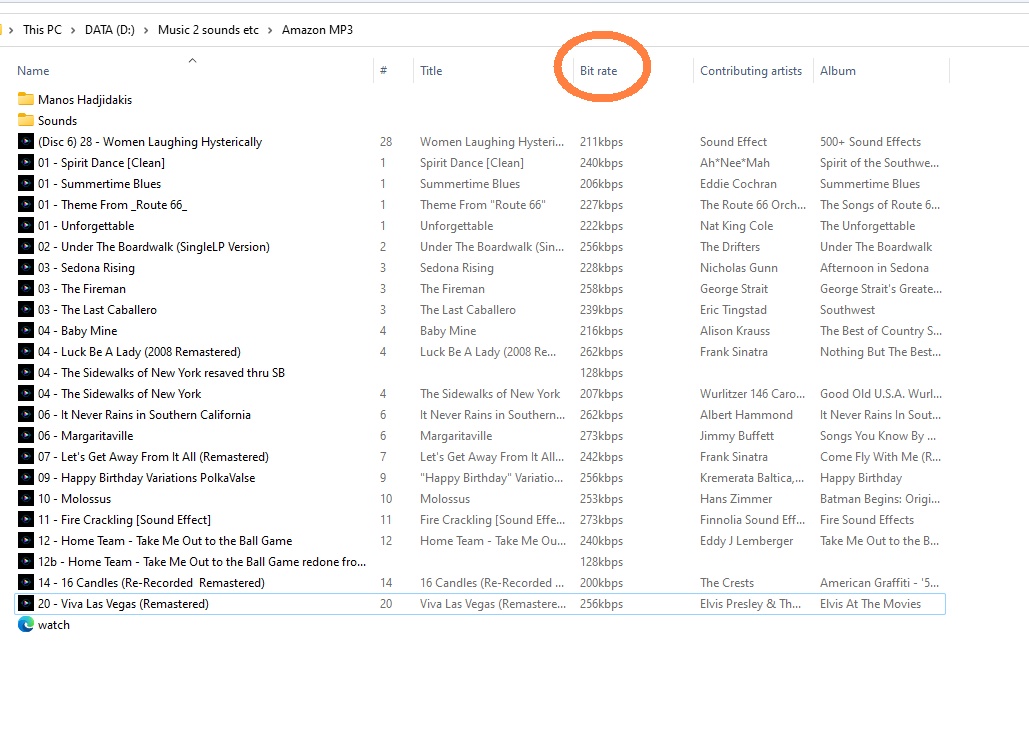The image size is (1029, 755).
Task: Click The Drifters artist cell
Action: tap(730, 247)
